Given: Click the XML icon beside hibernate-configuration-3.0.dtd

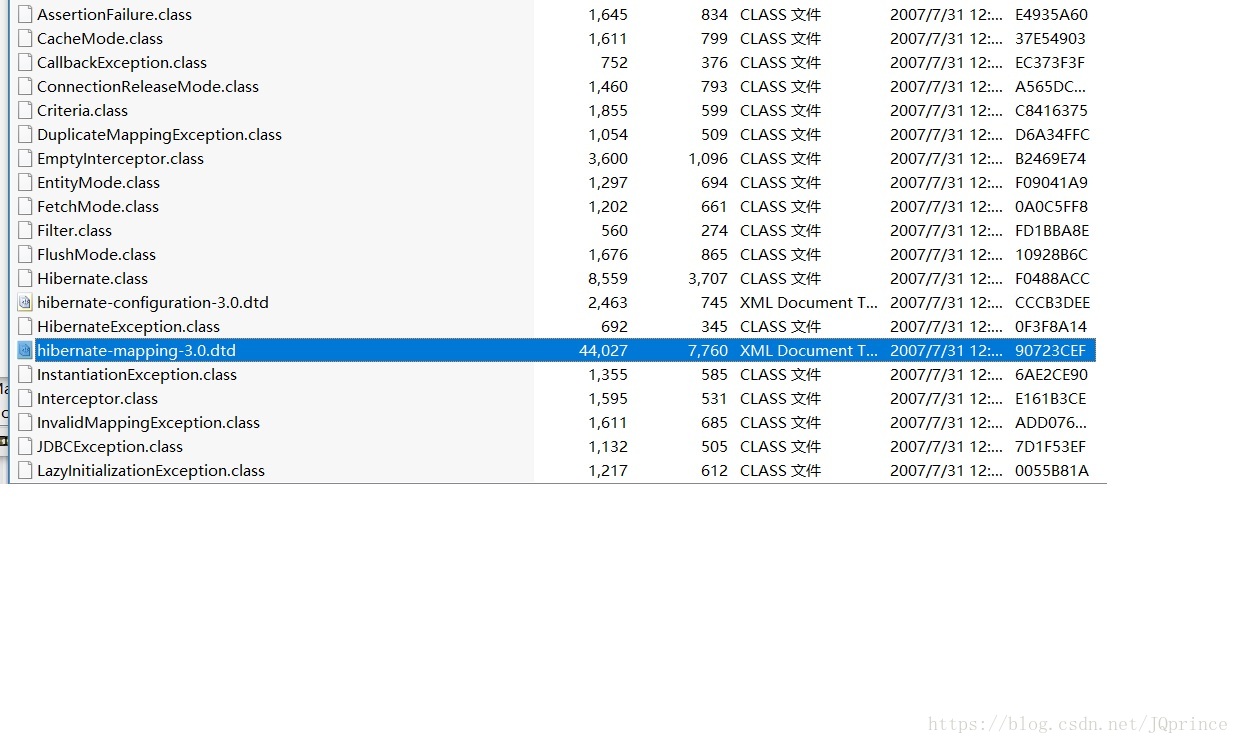Looking at the screenshot, I should pos(24,302).
